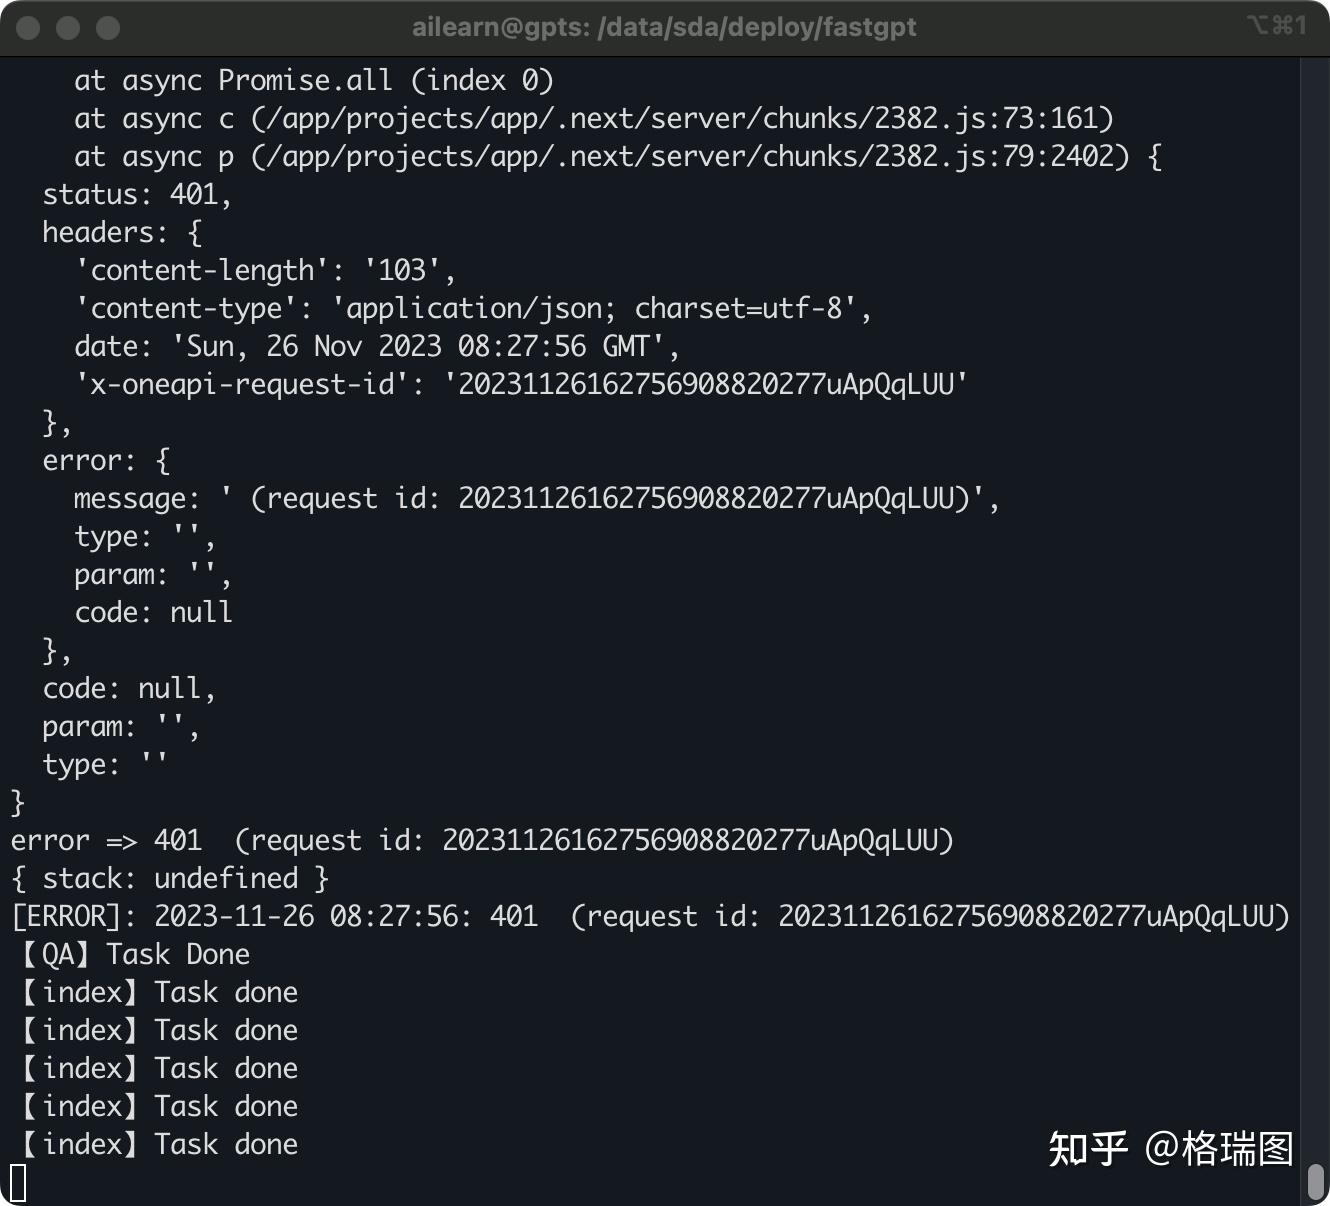Click the "message:" request id line
This screenshot has width=1330, height=1206.
click(x=536, y=498)
